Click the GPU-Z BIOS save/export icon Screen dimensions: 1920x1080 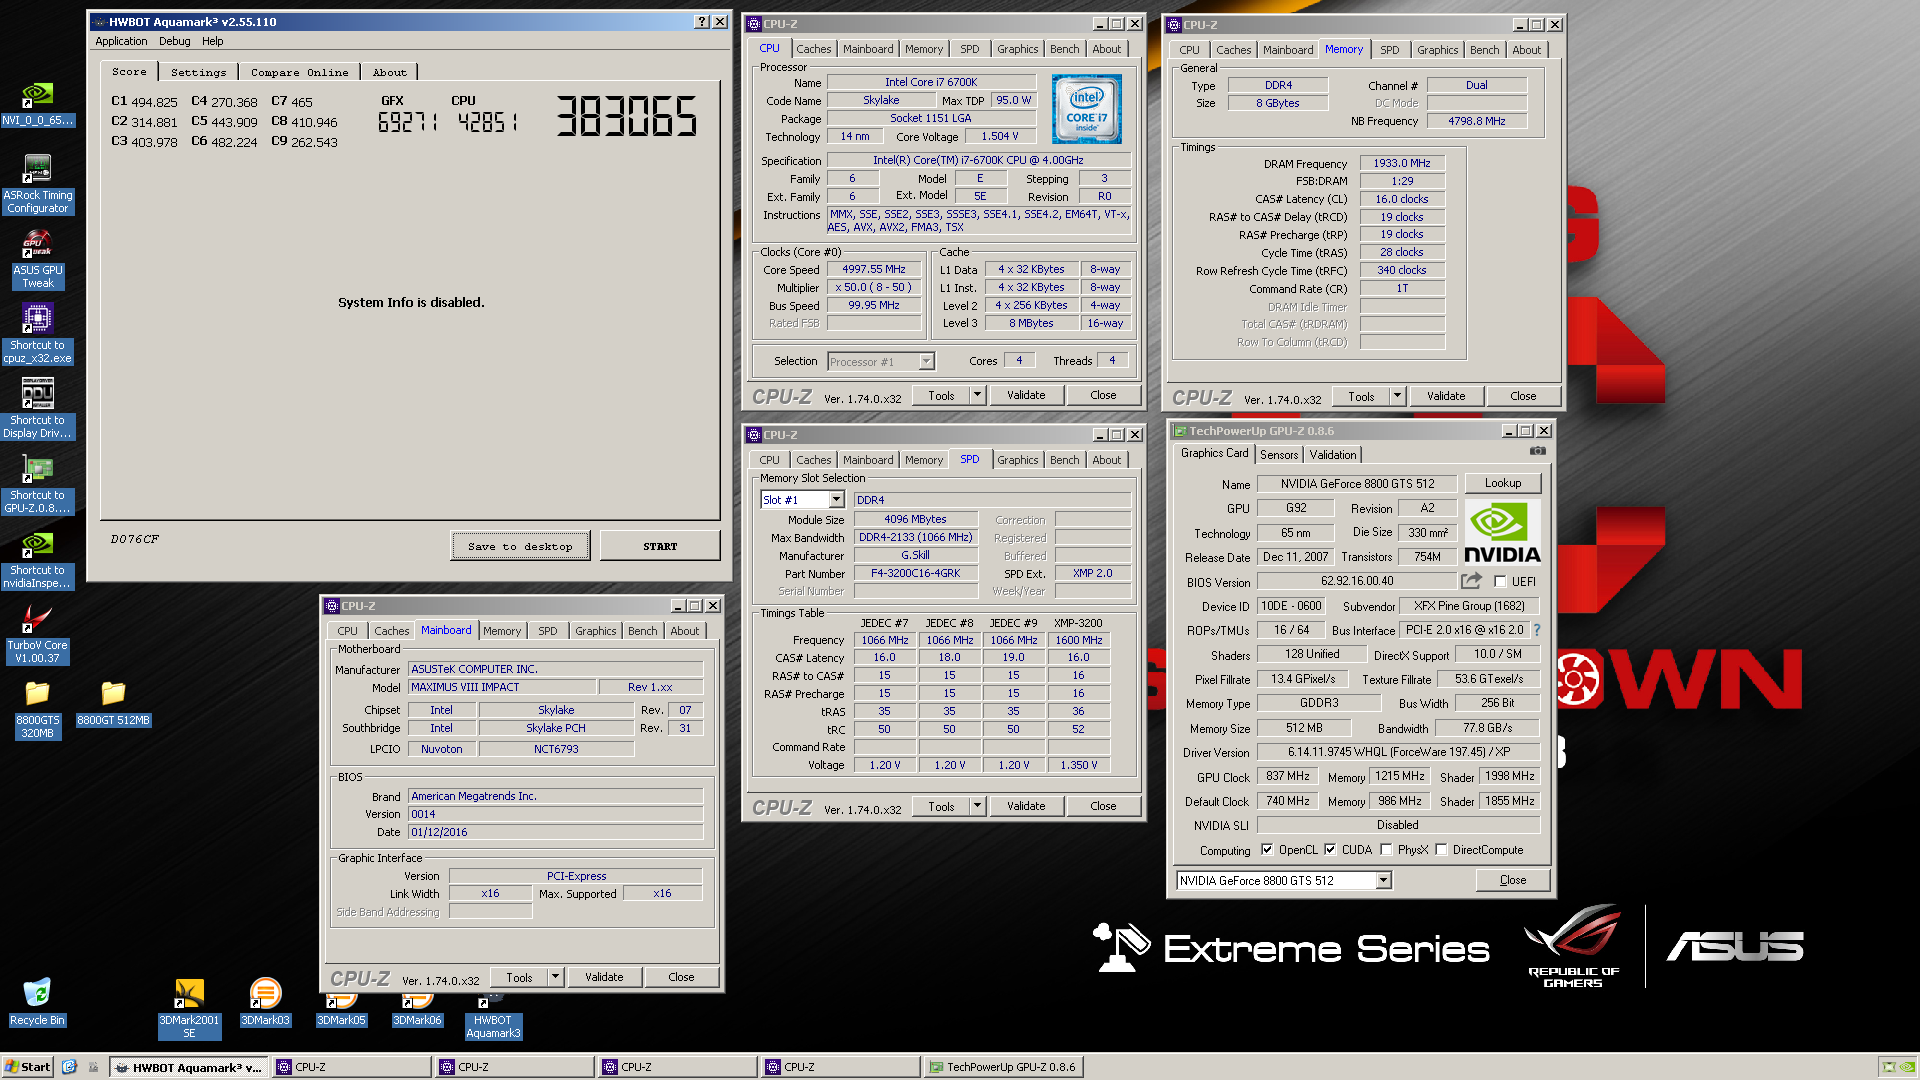(x=1471, y=580)
